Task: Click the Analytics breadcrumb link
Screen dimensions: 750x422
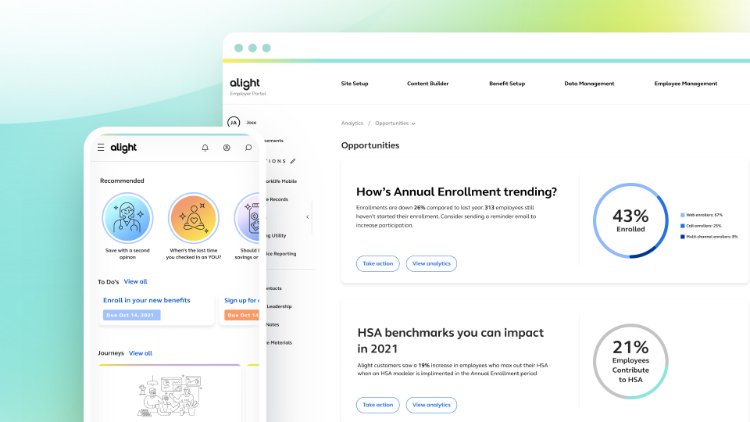Action: [x=352, y=123]
